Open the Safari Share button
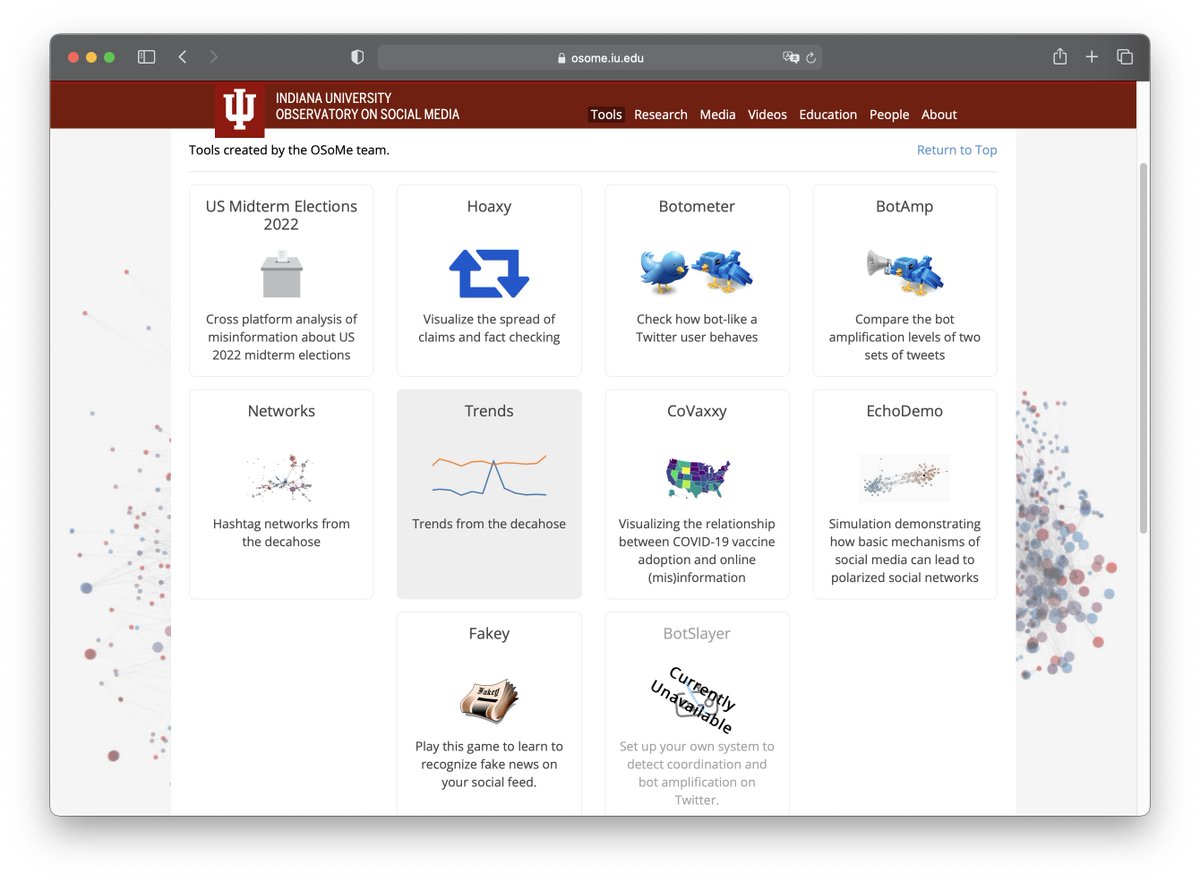 click(x=1060, y=57)
